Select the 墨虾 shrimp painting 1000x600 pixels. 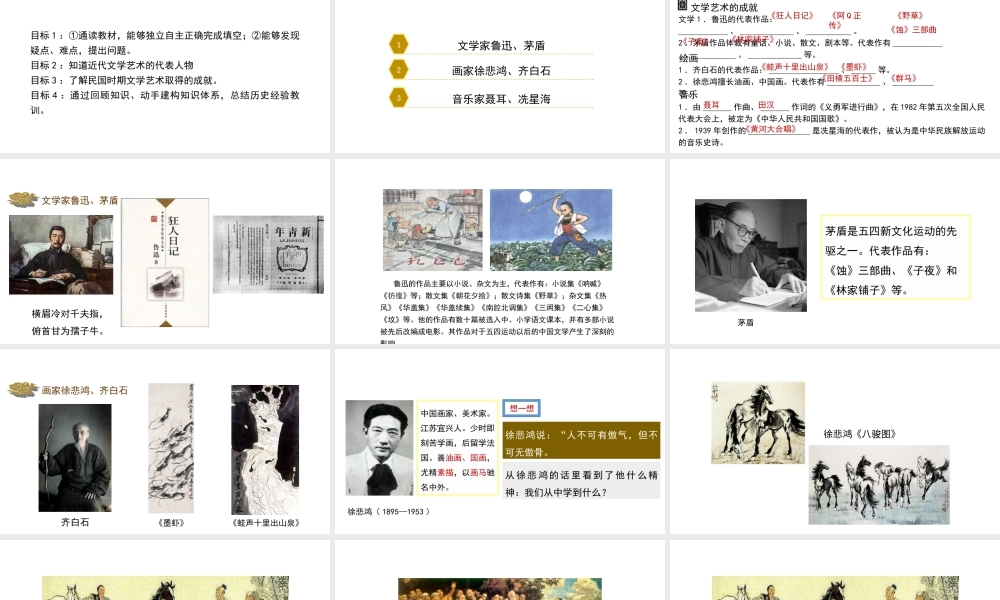click(x=171, y=448)
